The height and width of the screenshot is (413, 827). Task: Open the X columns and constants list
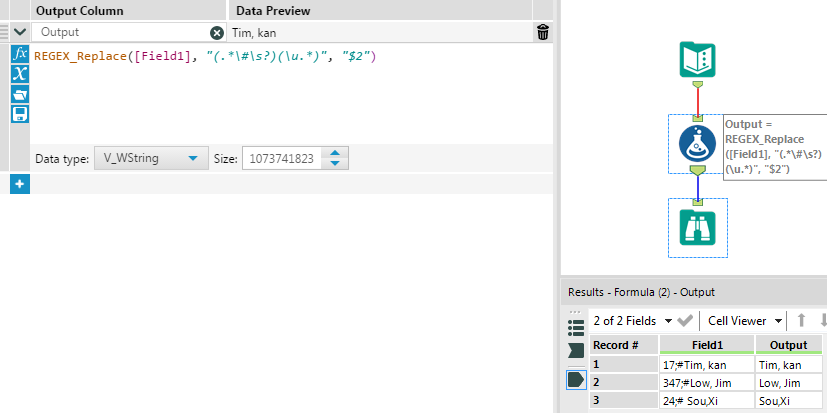click(20, 74)
